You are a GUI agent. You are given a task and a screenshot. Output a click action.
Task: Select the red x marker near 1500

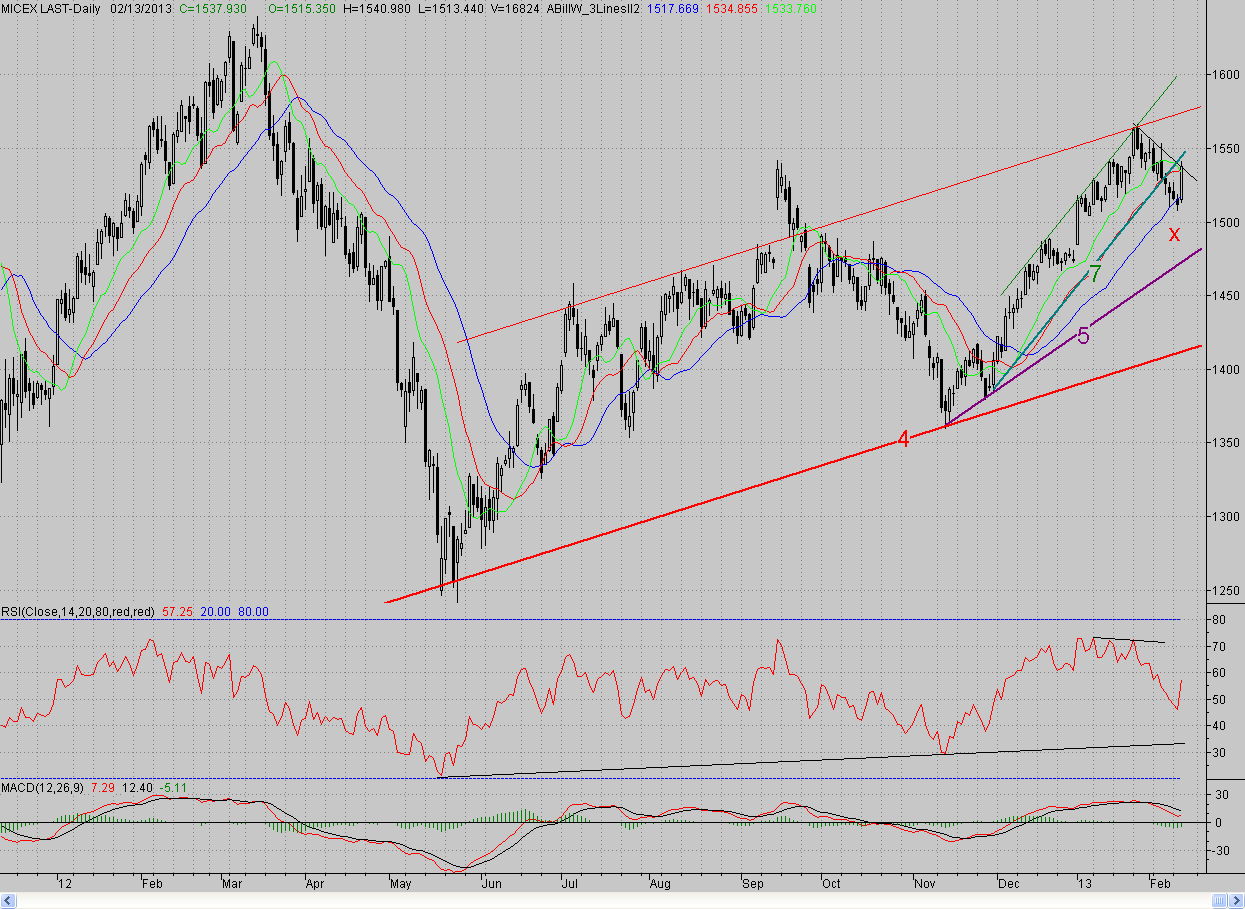click(1175, 234)
